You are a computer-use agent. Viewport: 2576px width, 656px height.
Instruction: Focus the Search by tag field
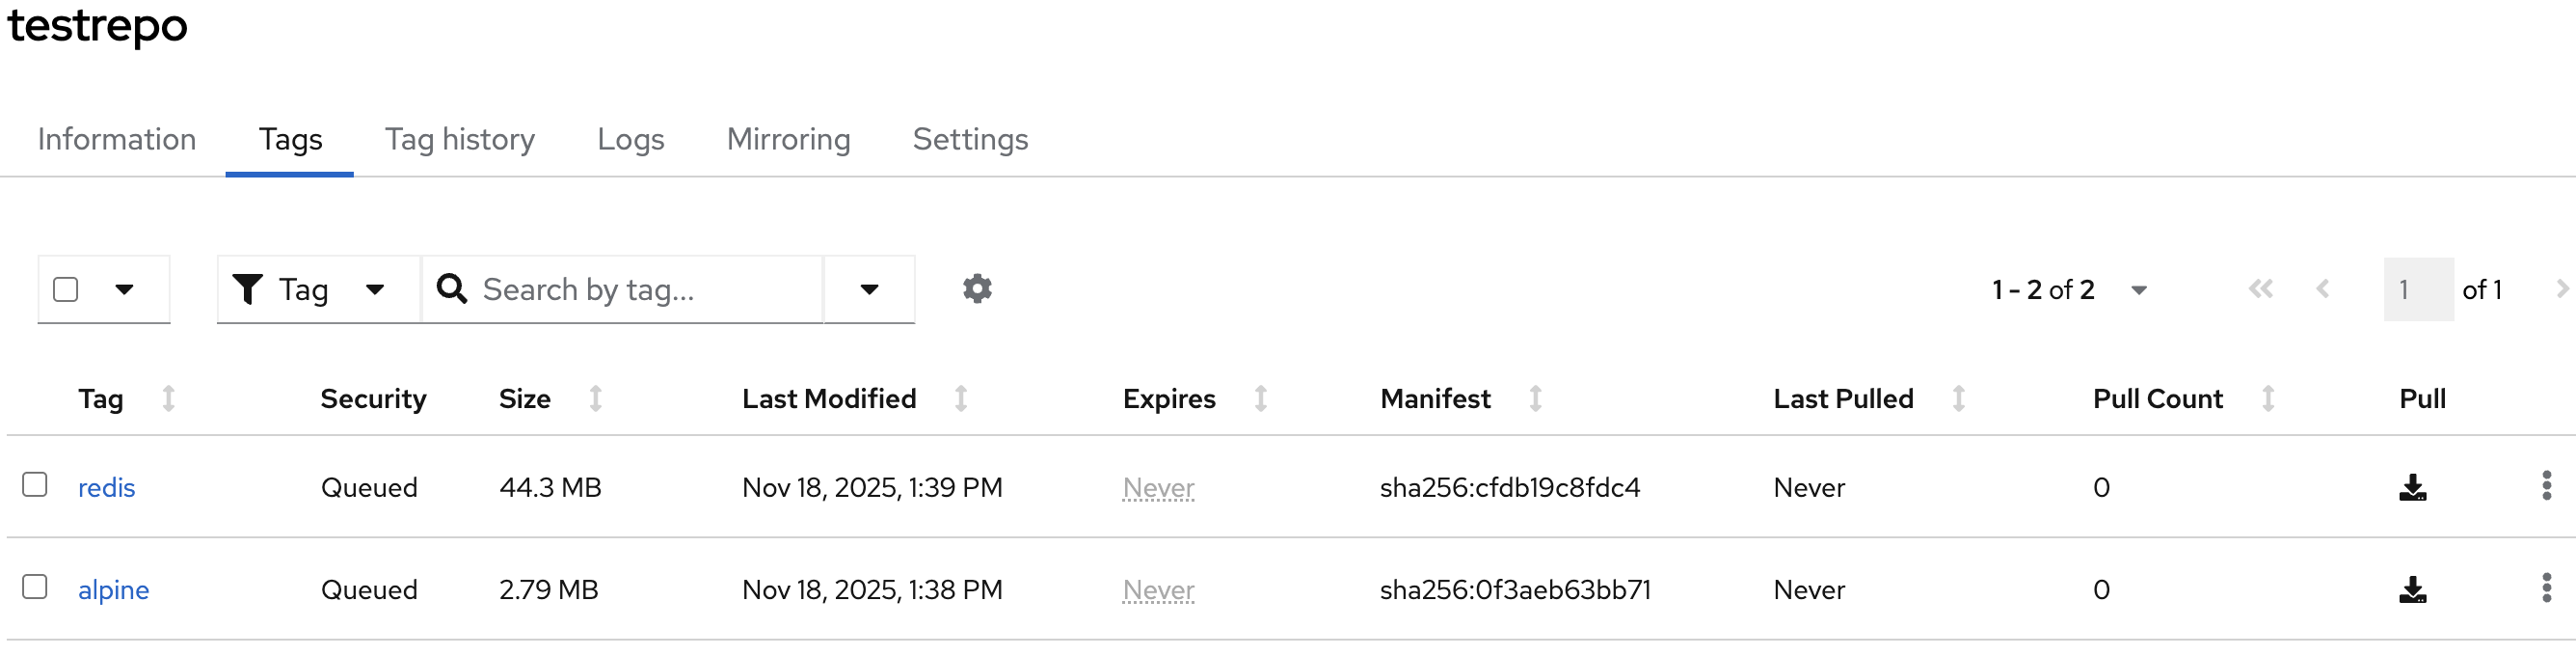640,290
